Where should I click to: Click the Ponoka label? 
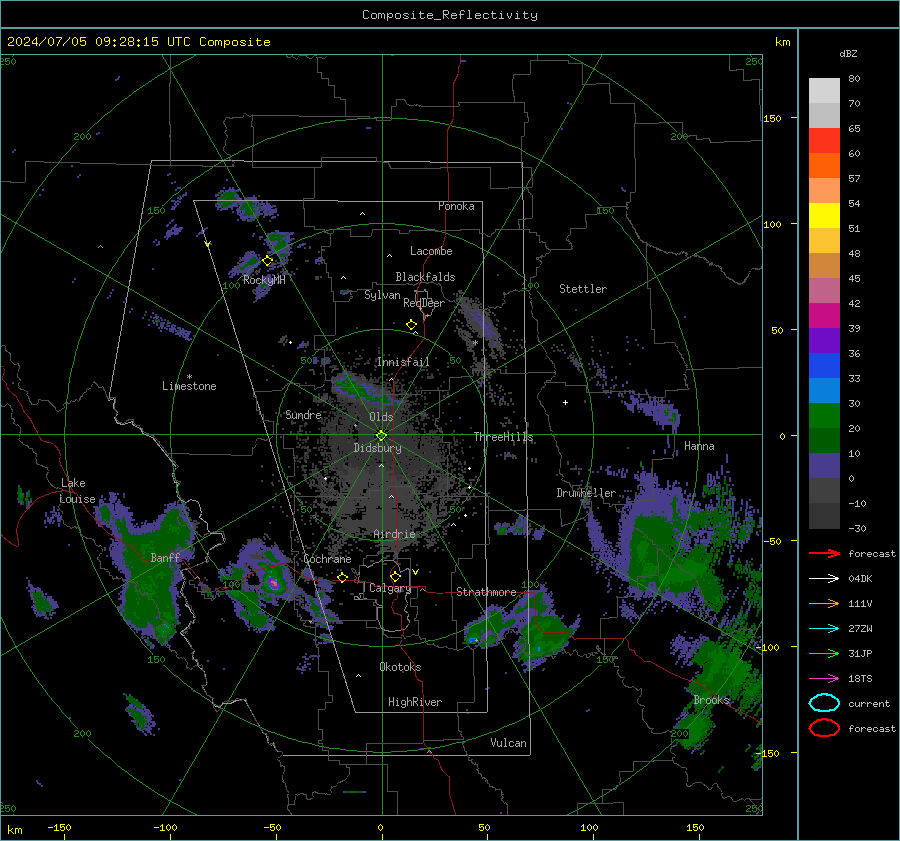456,206
